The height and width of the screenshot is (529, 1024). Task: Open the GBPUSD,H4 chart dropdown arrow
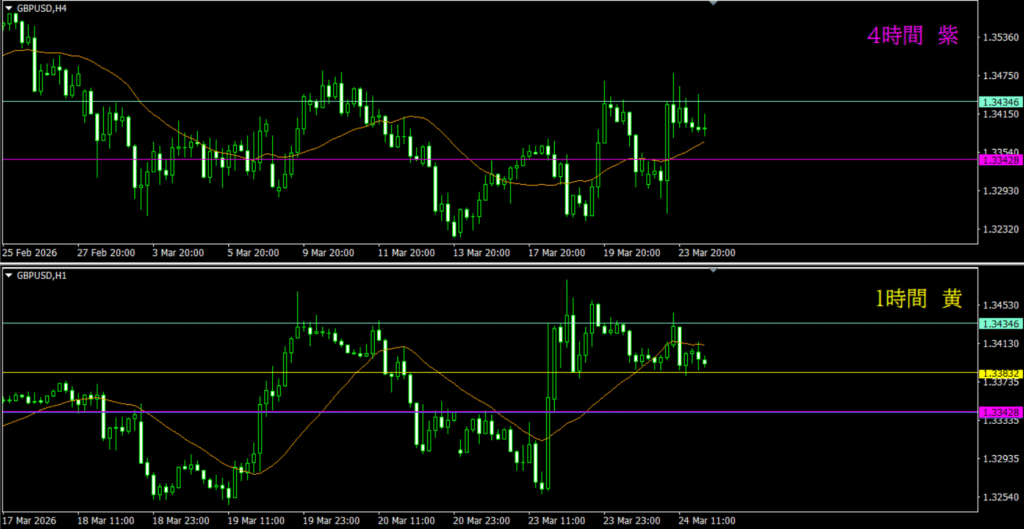point(8,8)
